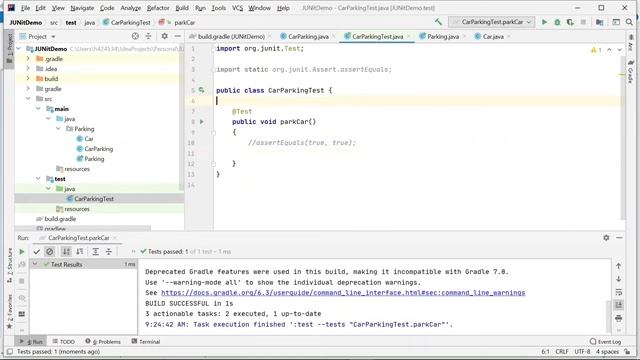Screen dimensions: 640x360
Task: Select CarParking class in the Project tree
Action: tap(98, 149)
